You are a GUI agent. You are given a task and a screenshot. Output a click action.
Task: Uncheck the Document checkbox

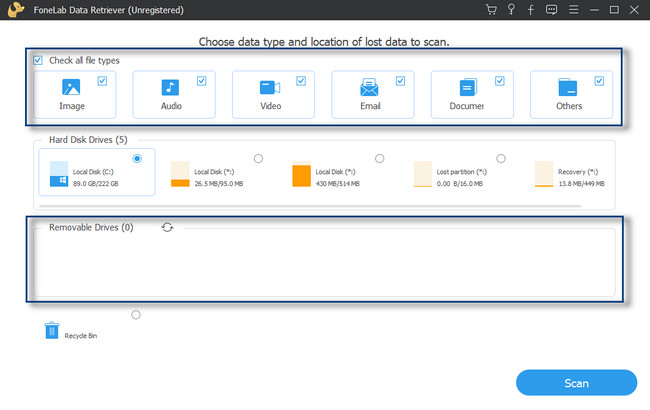(x=500, y=81)
